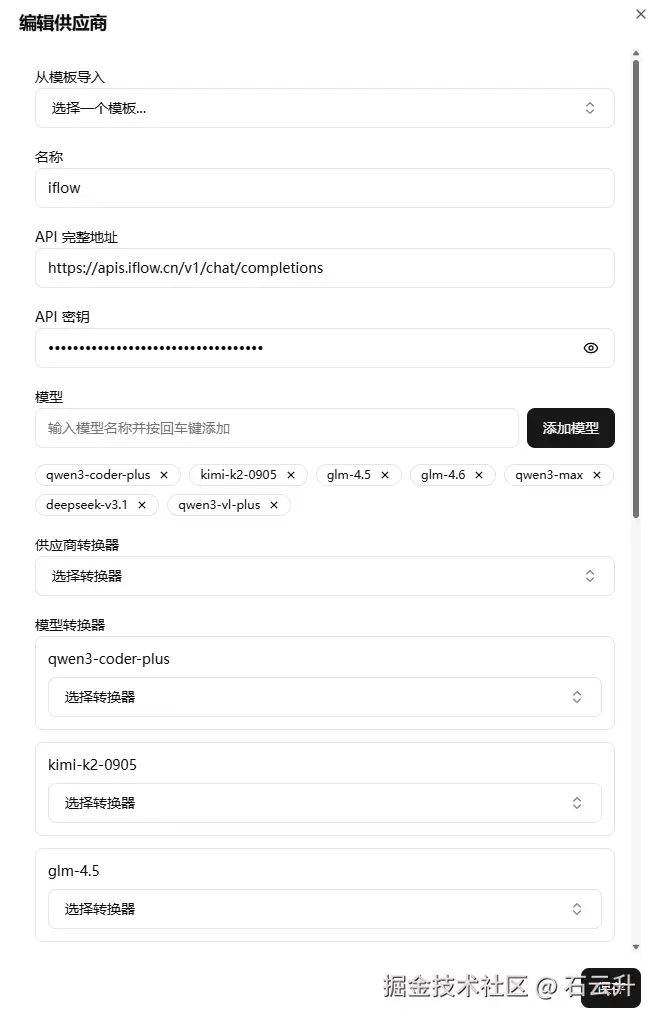660x1023 pixels.
Task: Click the qwen3-max tag text
Action: pos(549,475)
